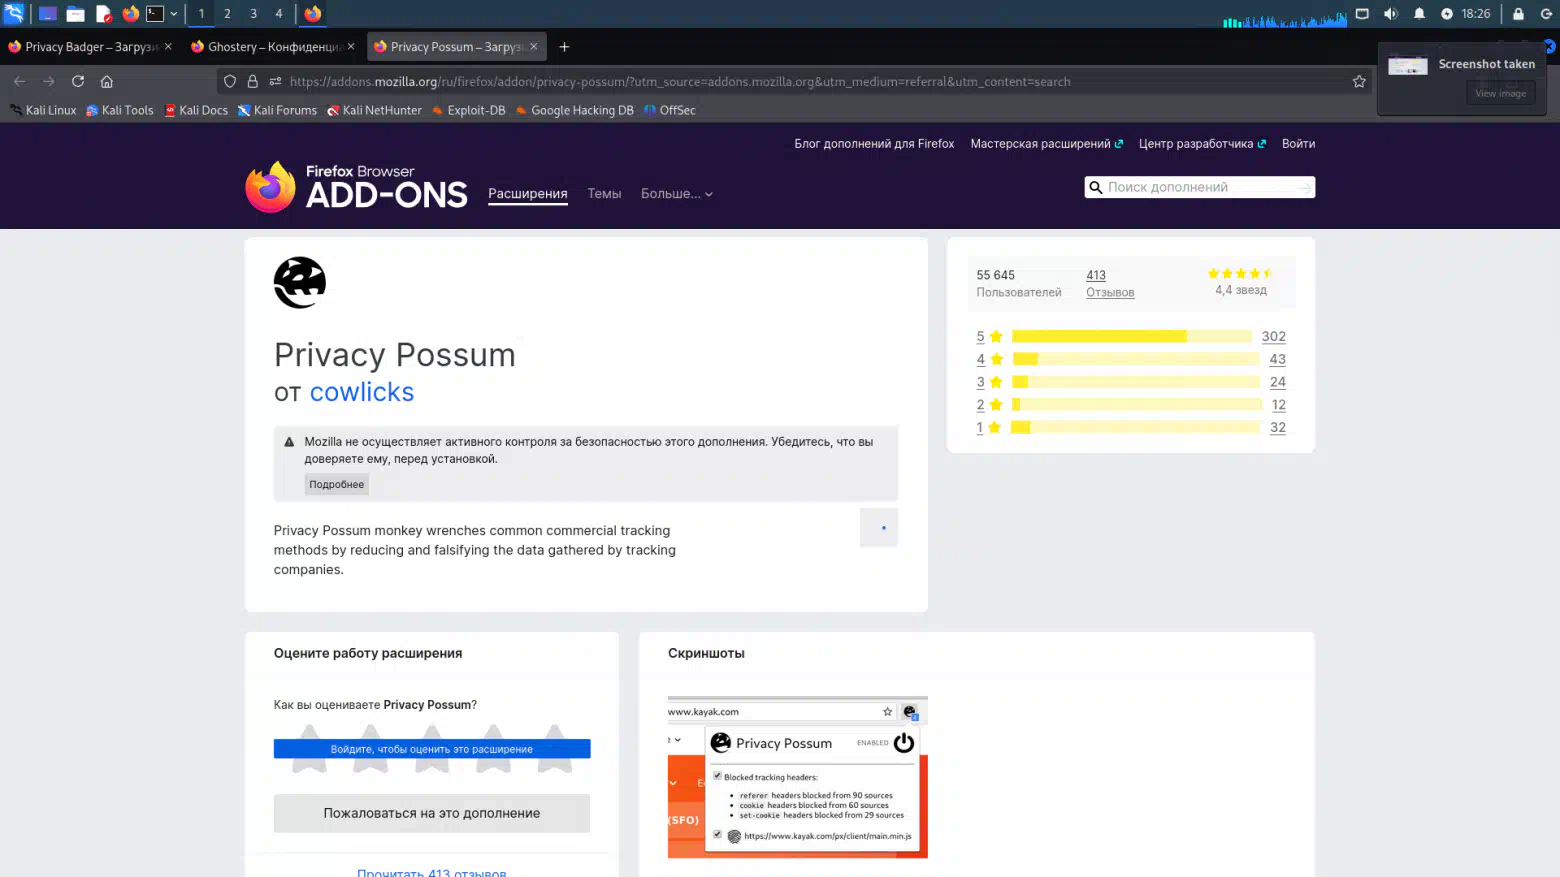Bookmark this page with the star icon
The image size is (1560, 877).
[x=1359, y=82]
